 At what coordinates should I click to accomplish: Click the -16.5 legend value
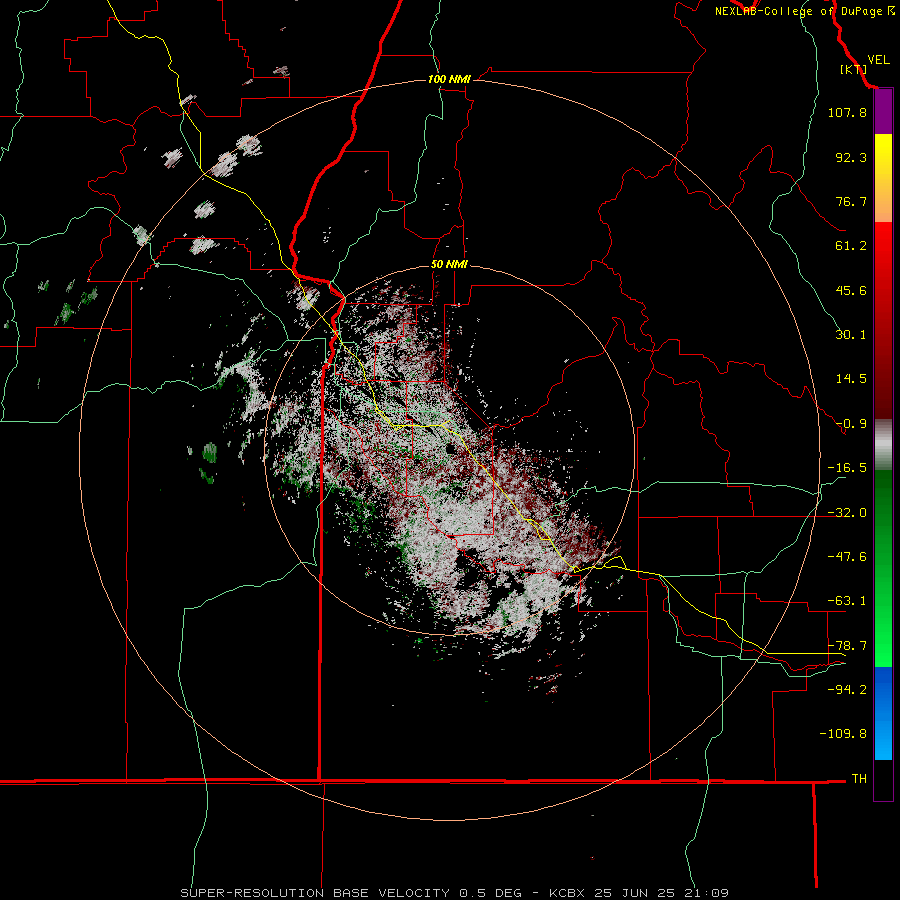(847, 468)
